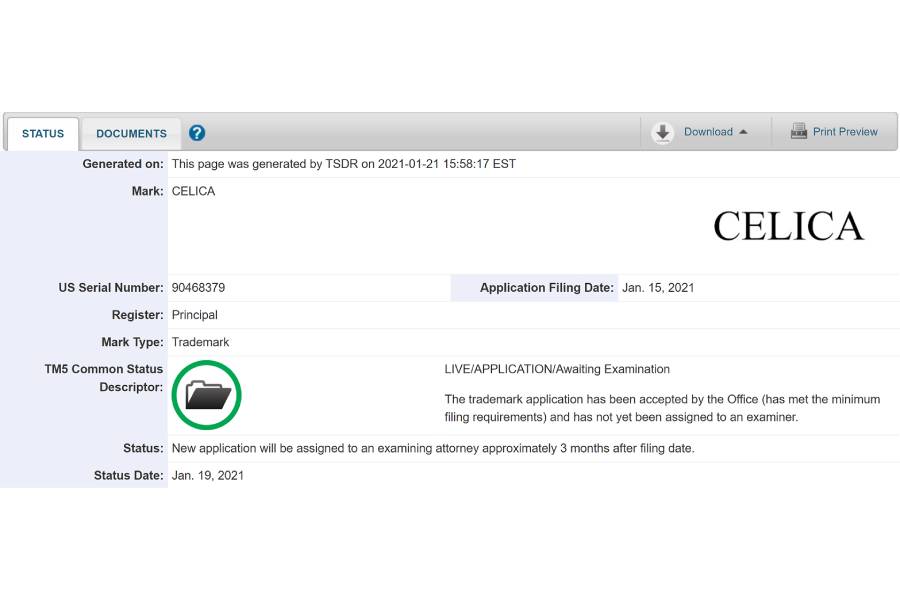The width and height of the screenshot is (900, 600).
Task: Click the Status Date value Jan. 19, 2021
Action: (208, 476)
